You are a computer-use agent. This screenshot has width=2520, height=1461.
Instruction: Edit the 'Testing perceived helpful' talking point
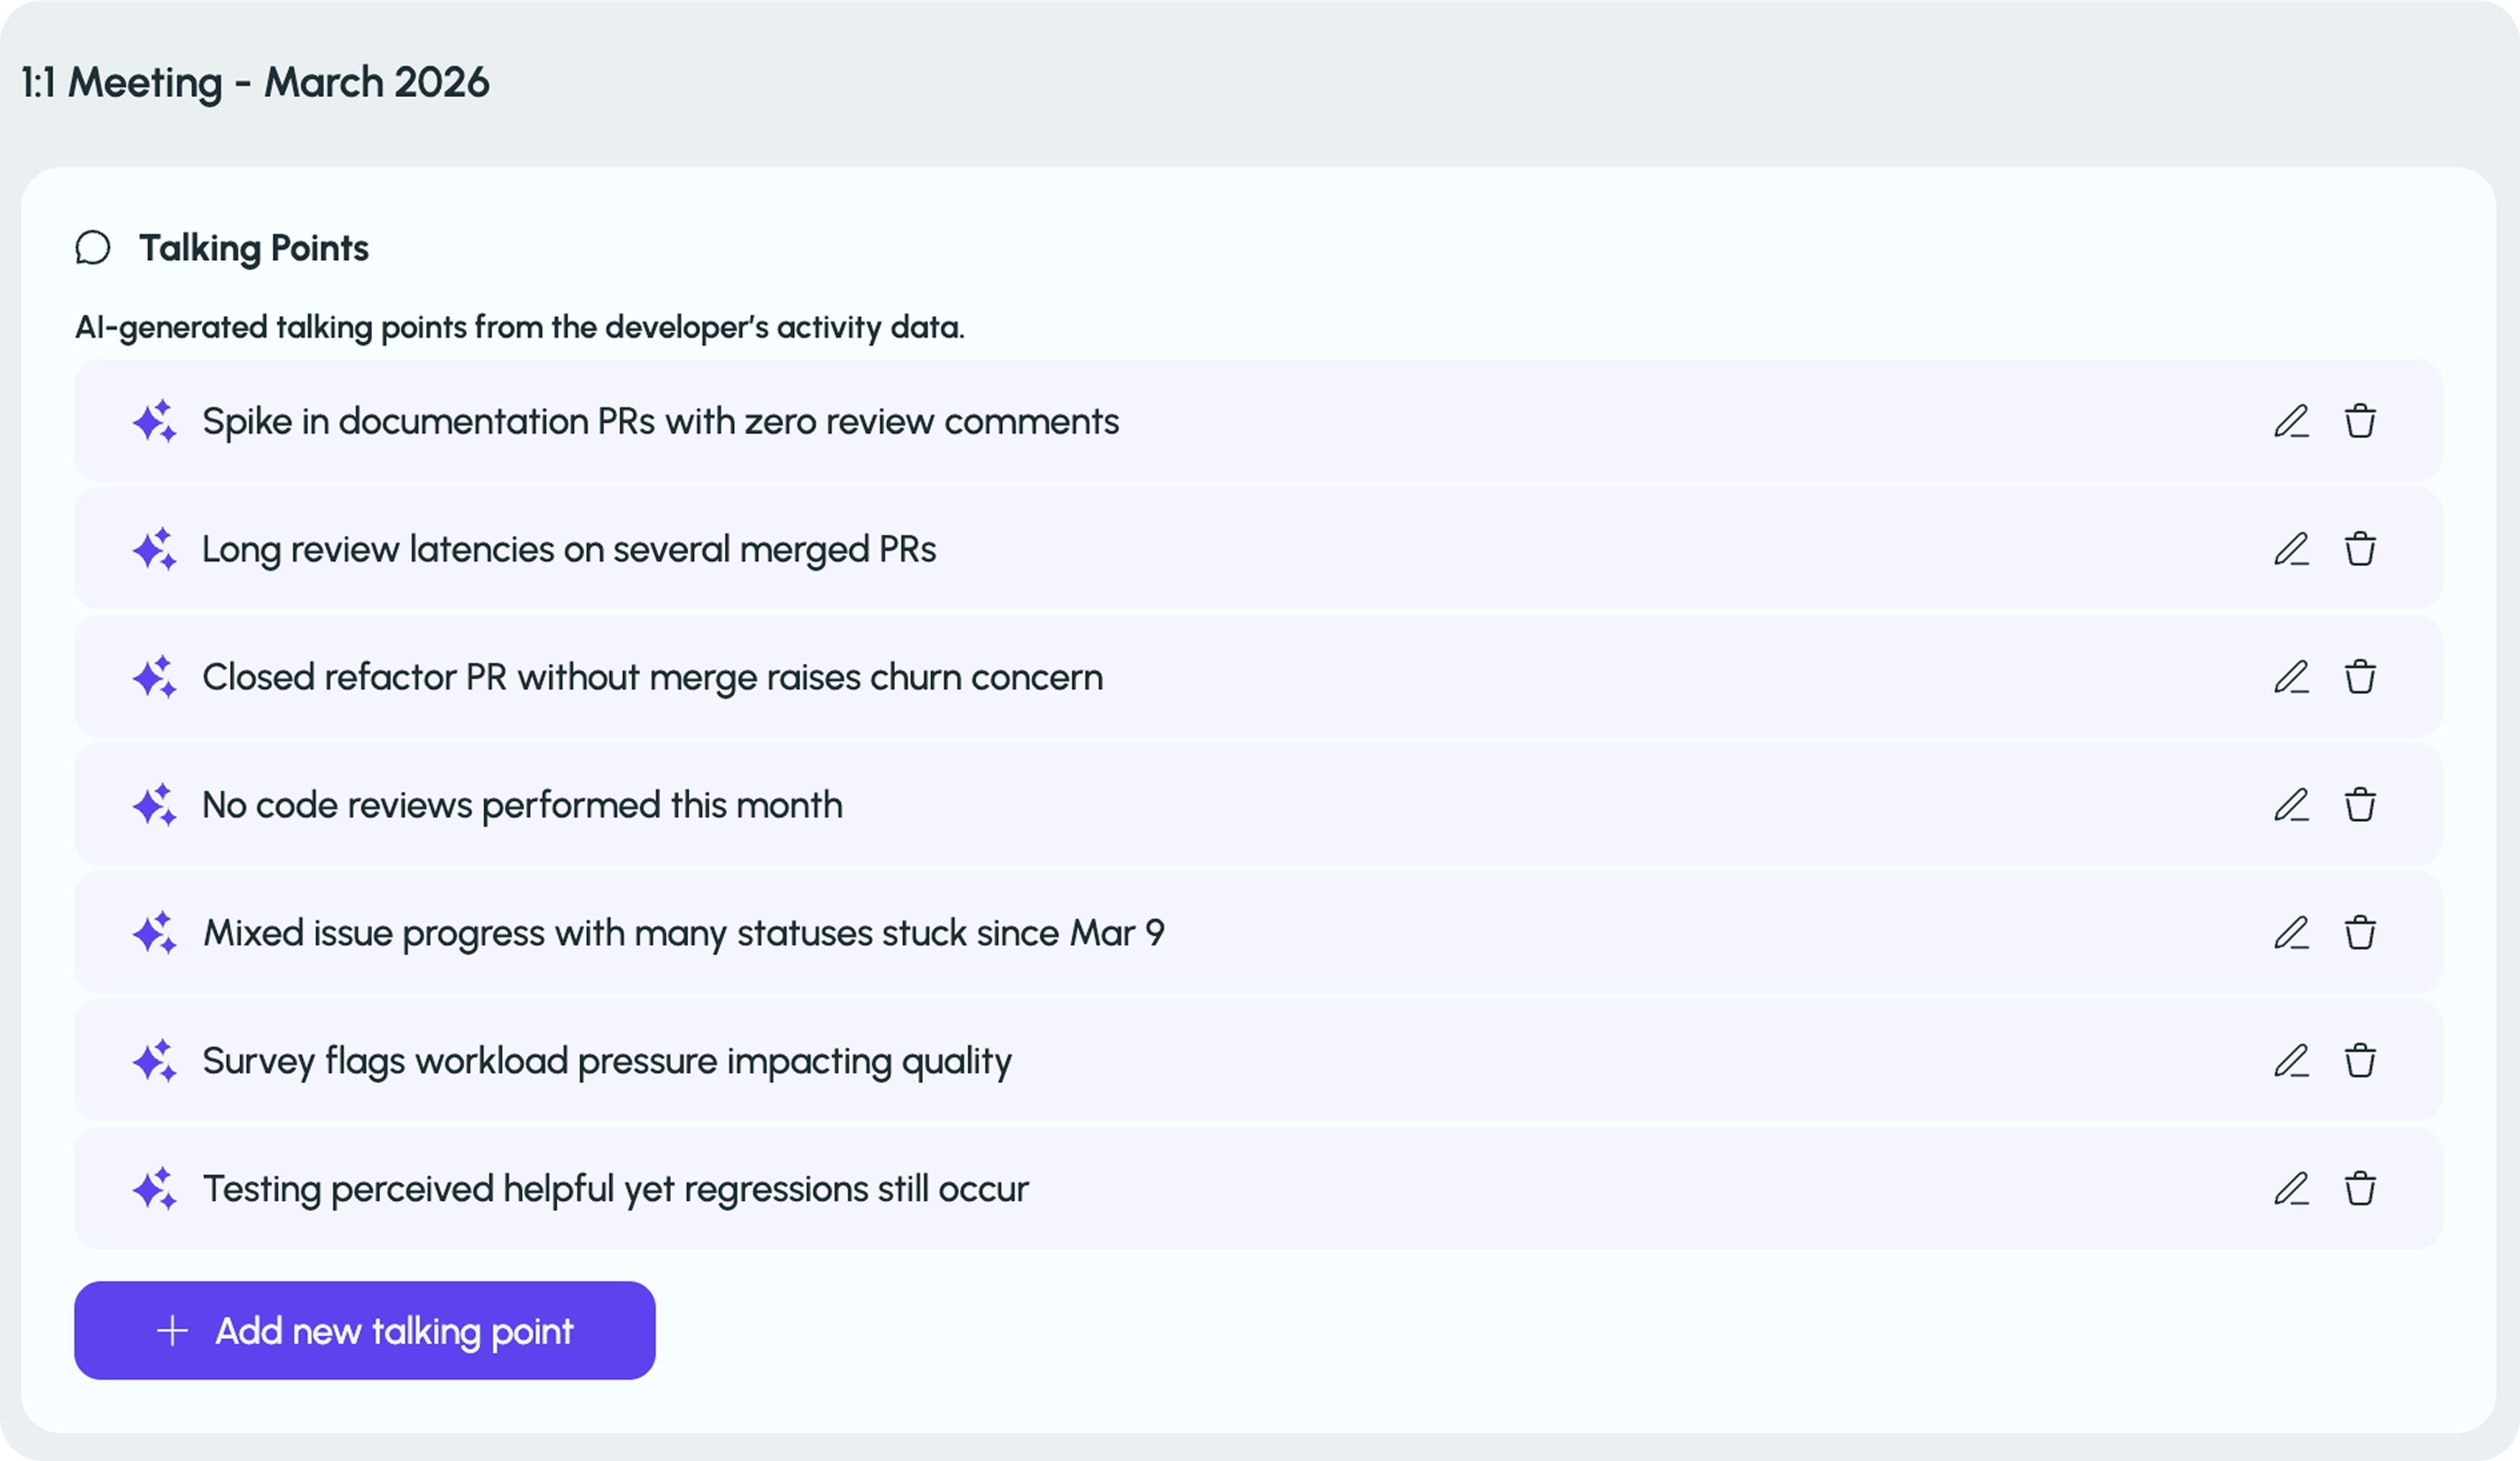[x=2291, y=1189]
